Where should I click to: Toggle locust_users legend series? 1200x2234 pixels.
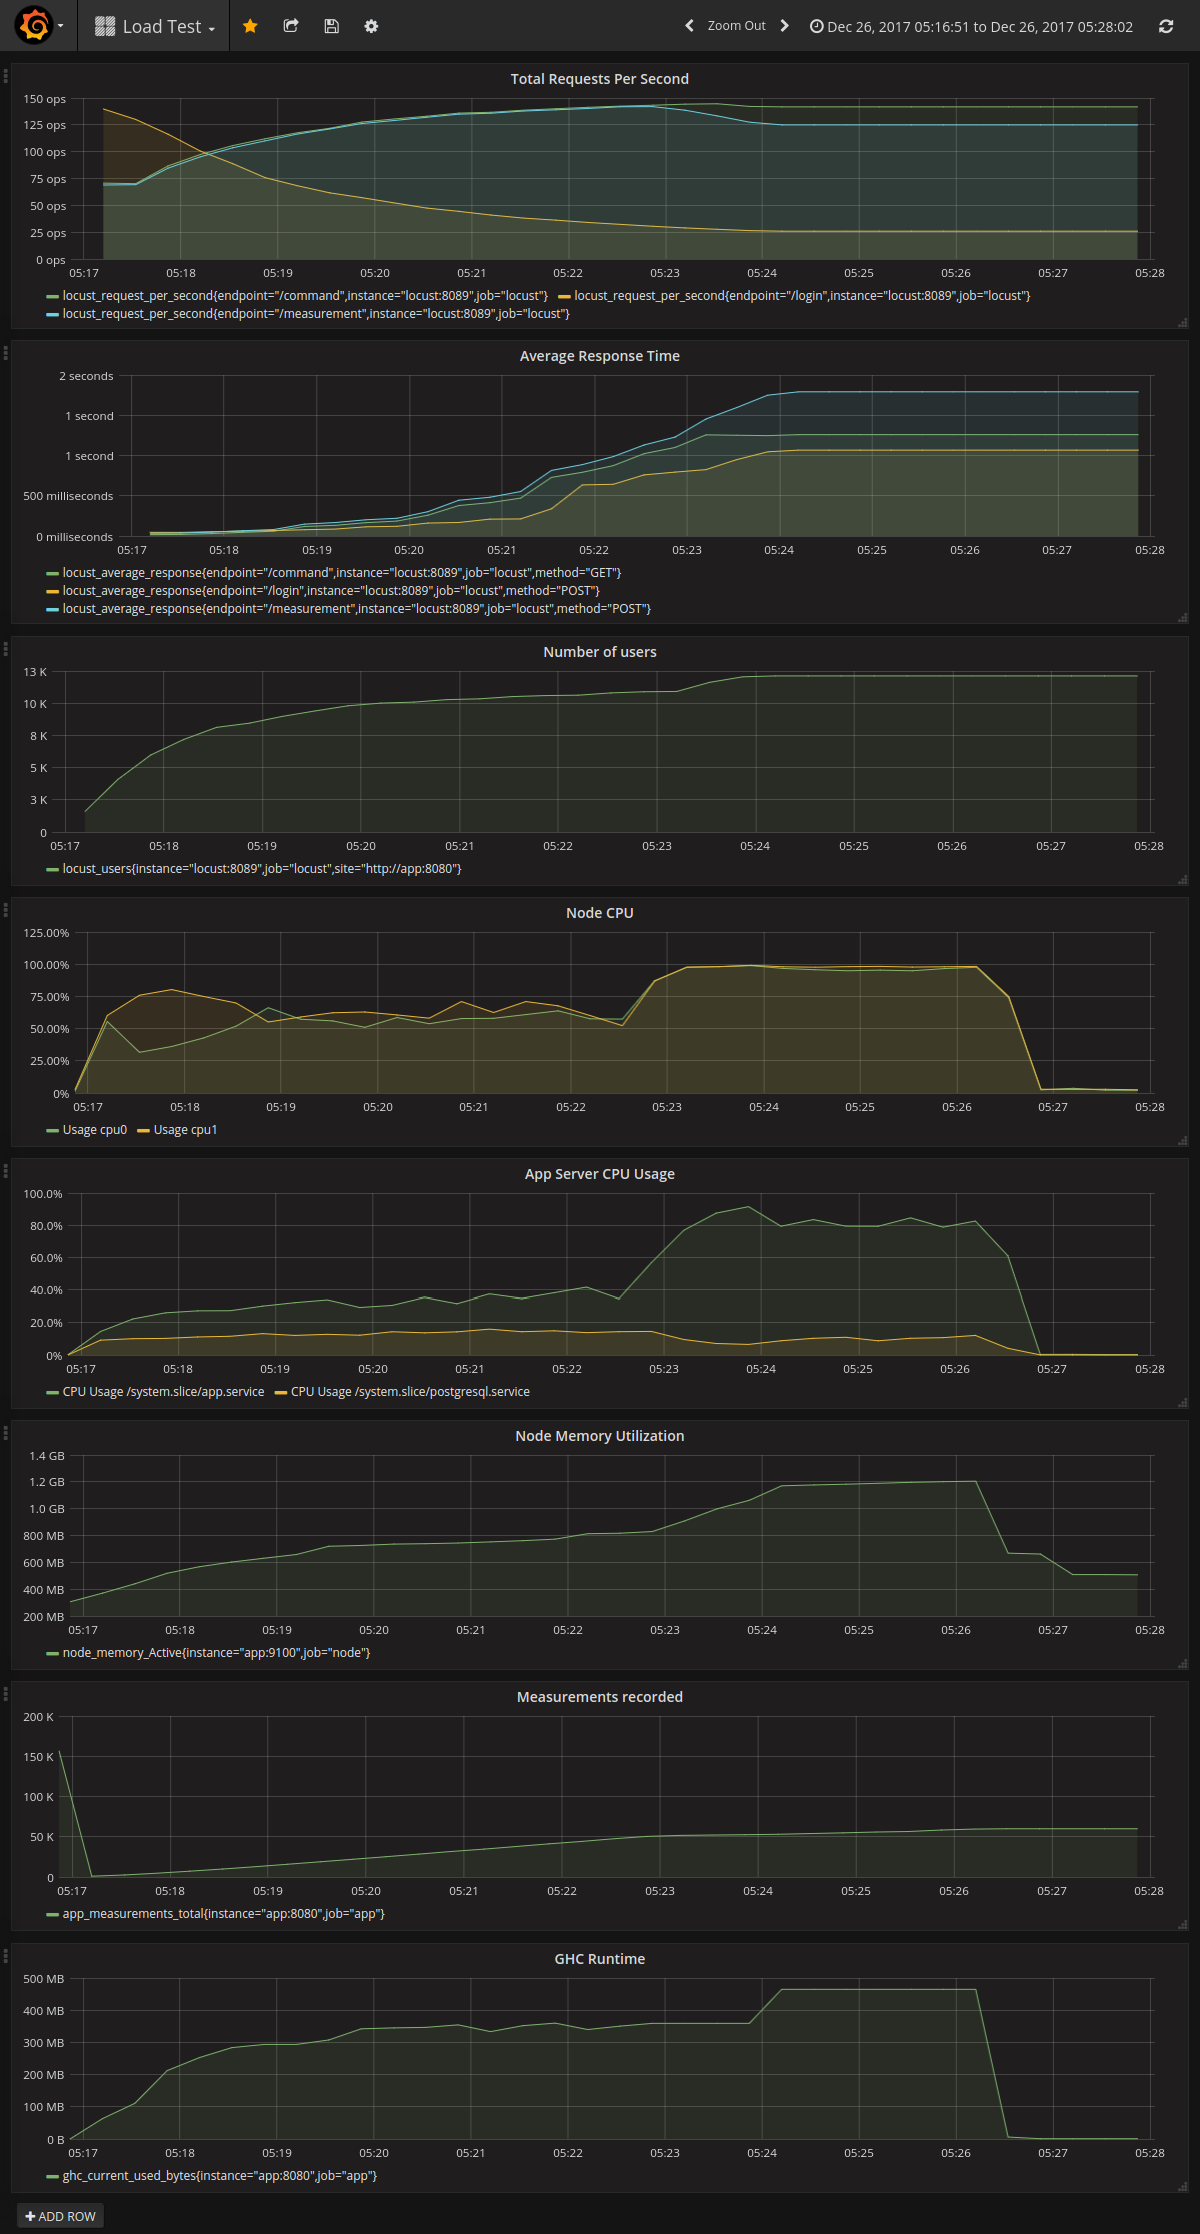262,869
